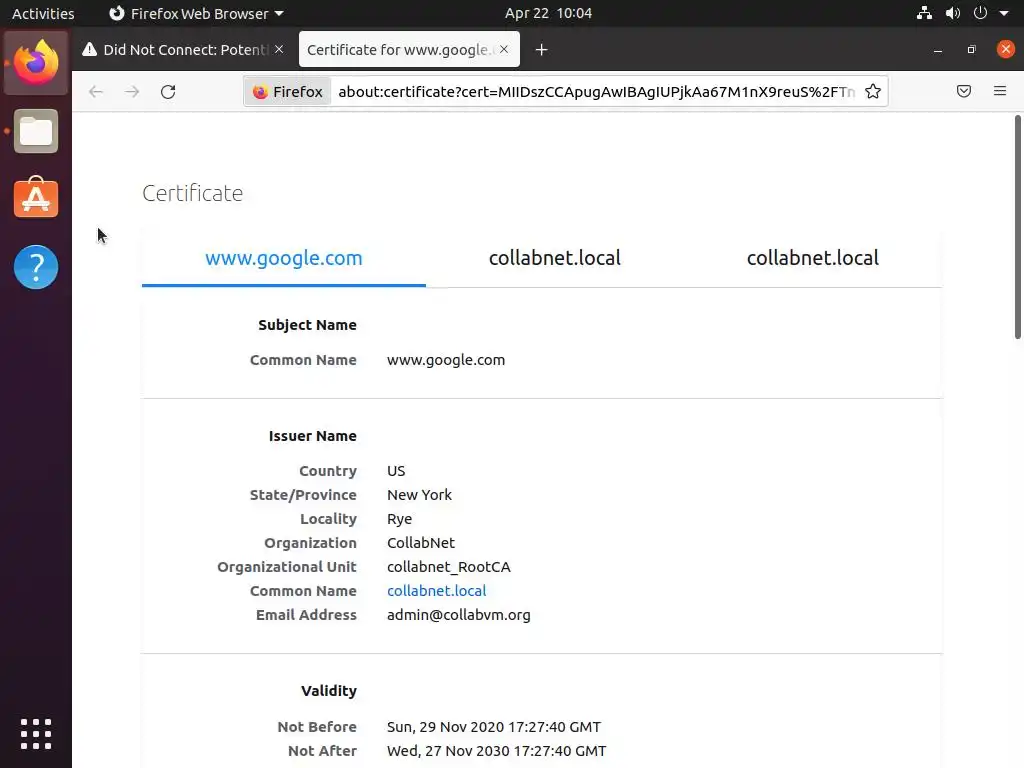
Task: Click the collabnet_RootCA value
Action: pyautogui.click(x=449, y=567)
